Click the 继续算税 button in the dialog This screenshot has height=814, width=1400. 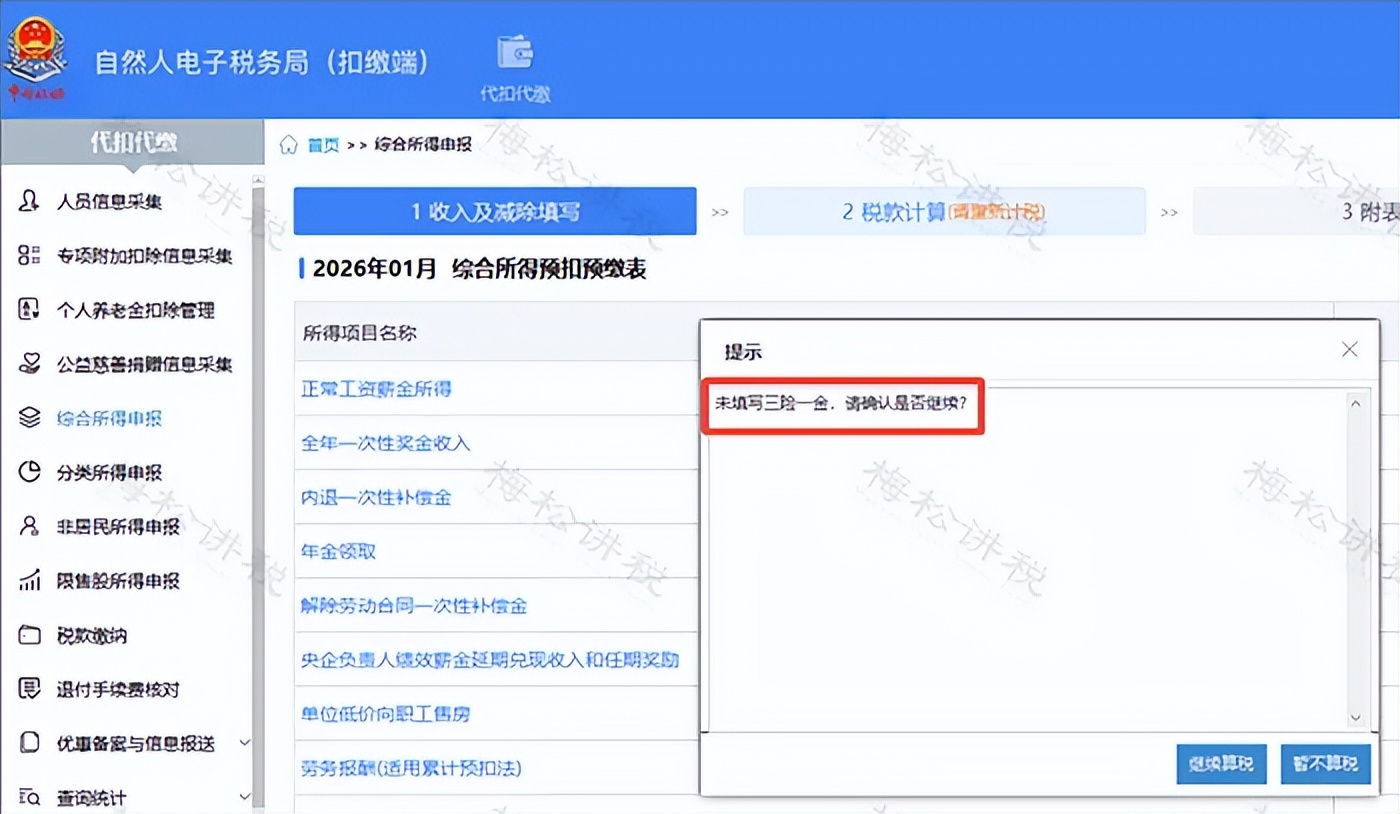coord(1221,763)
